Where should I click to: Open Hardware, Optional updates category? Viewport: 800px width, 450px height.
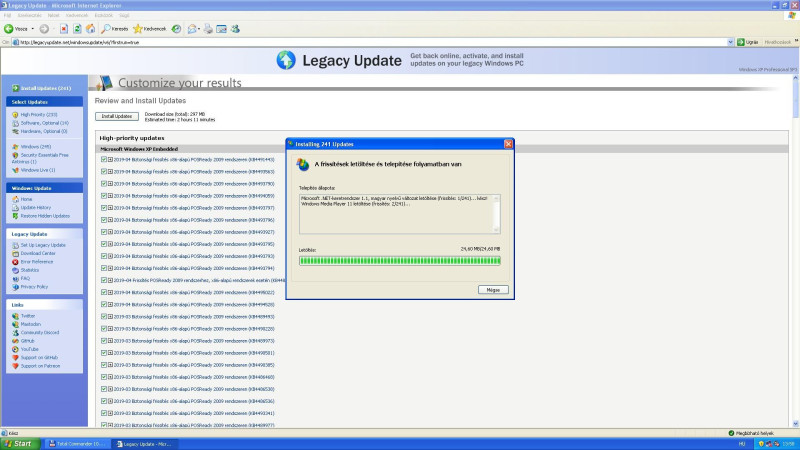pos(43,131)
